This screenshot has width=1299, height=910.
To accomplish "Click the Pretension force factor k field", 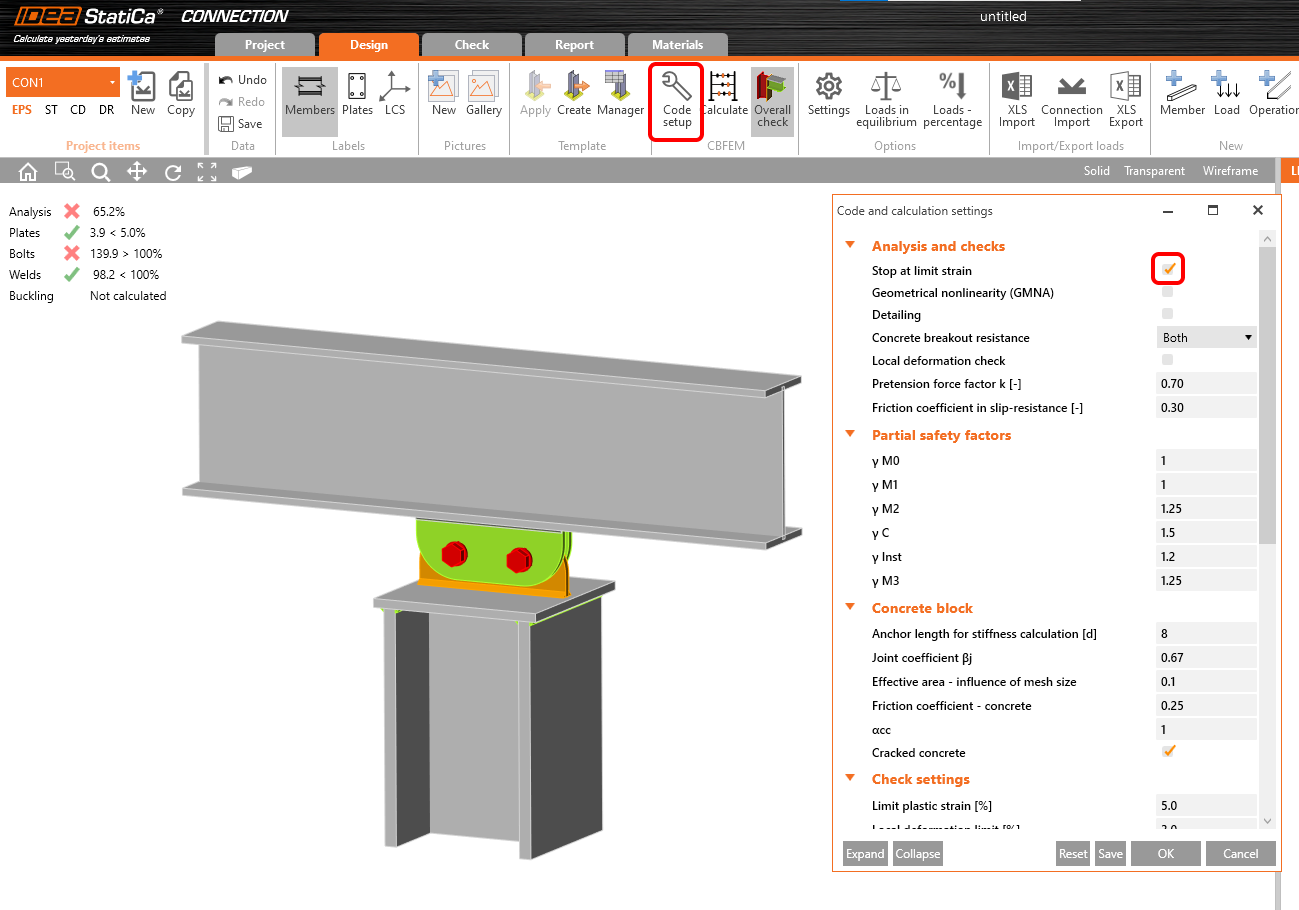I will click(x=1205, y=384).
